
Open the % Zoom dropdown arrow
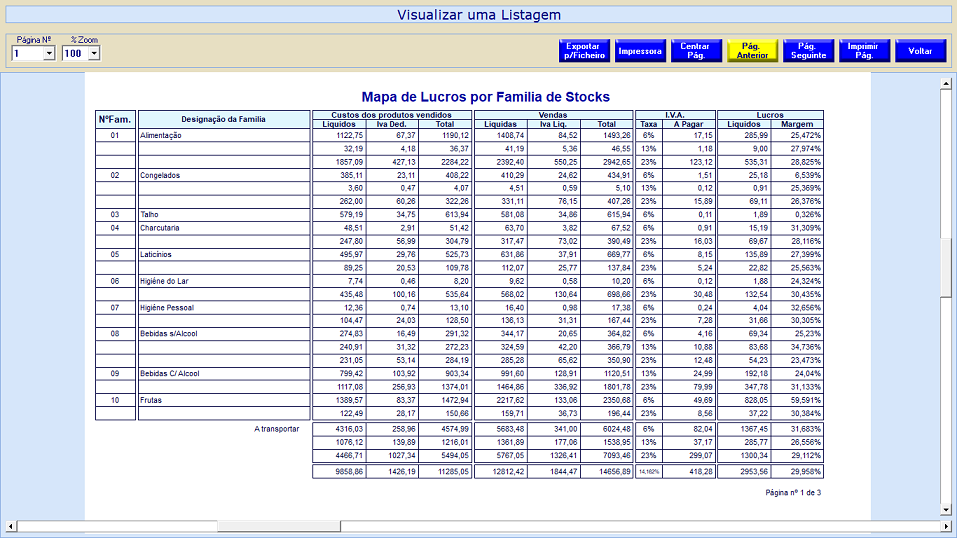(x=94, y=54)
